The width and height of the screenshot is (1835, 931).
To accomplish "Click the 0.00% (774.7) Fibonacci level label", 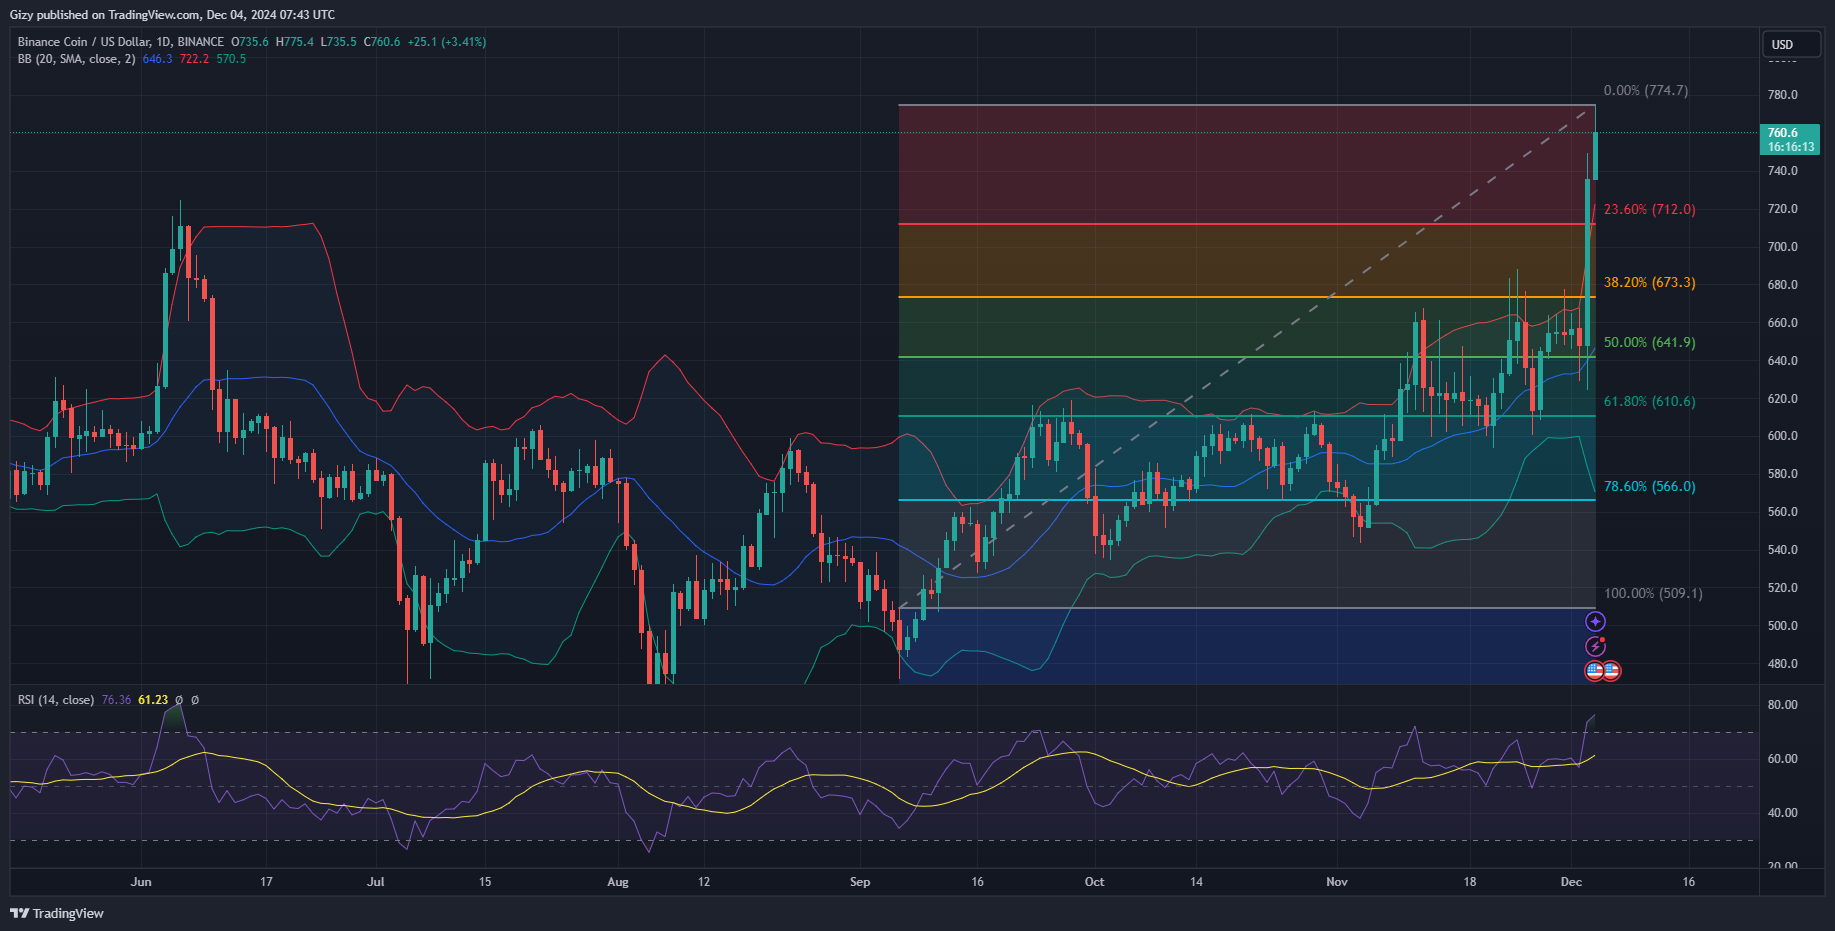I will [1646, 91].
